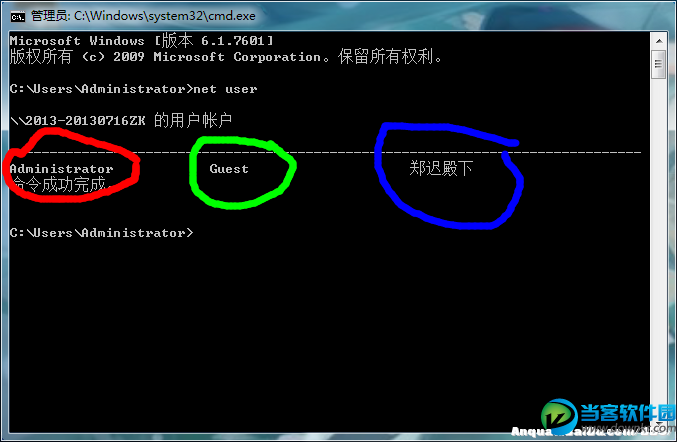
Task: Click the net user command text
Action: (x=225, y=89)
